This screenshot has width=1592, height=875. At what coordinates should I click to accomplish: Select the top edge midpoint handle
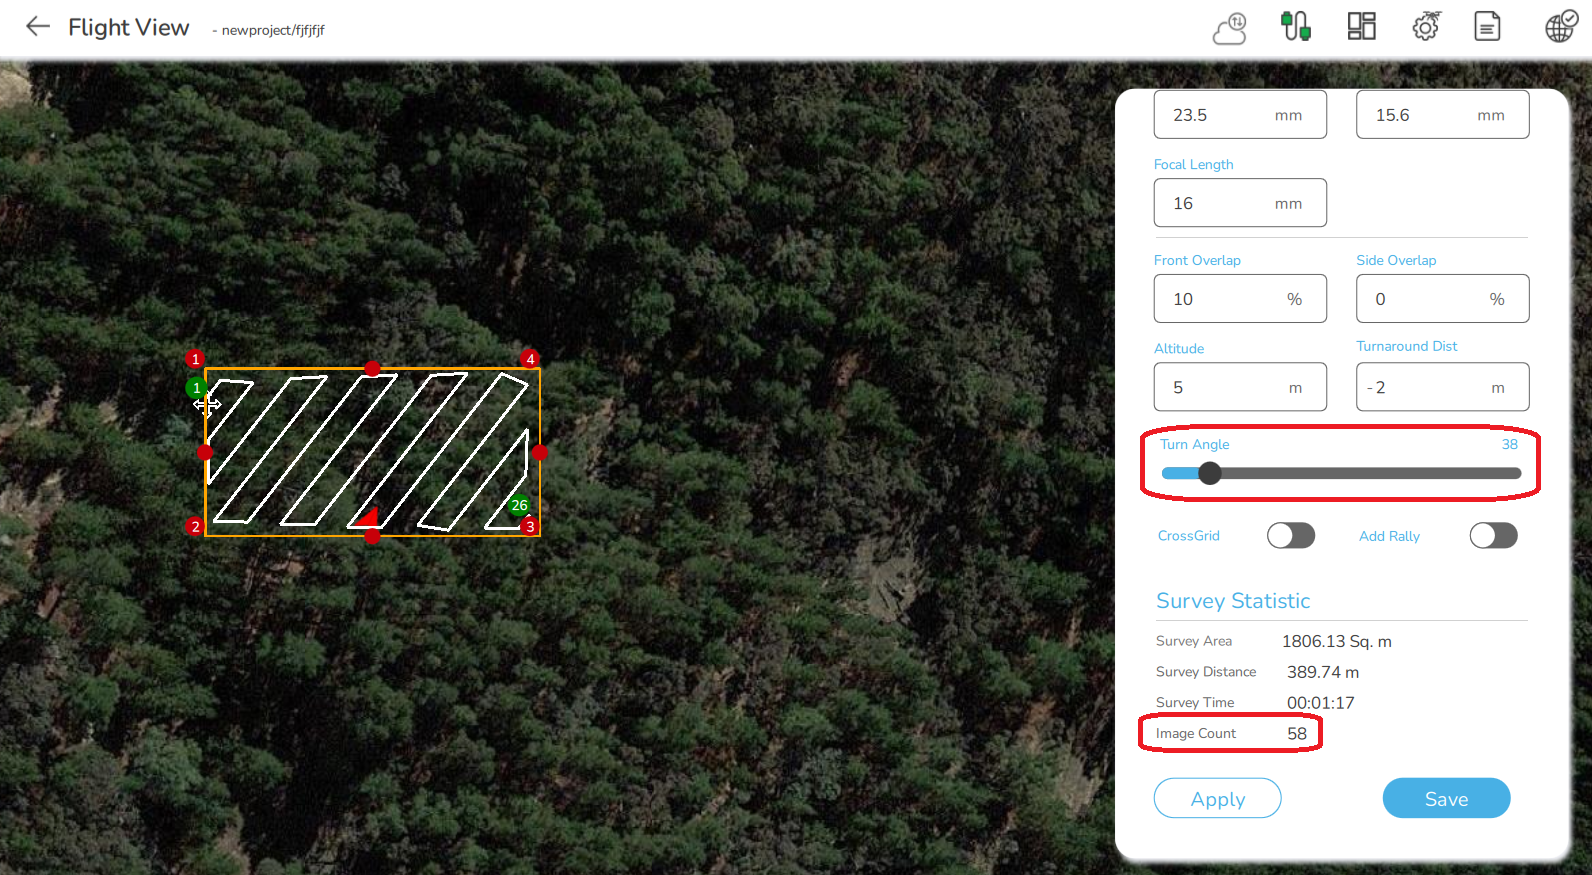click(372, 369)
